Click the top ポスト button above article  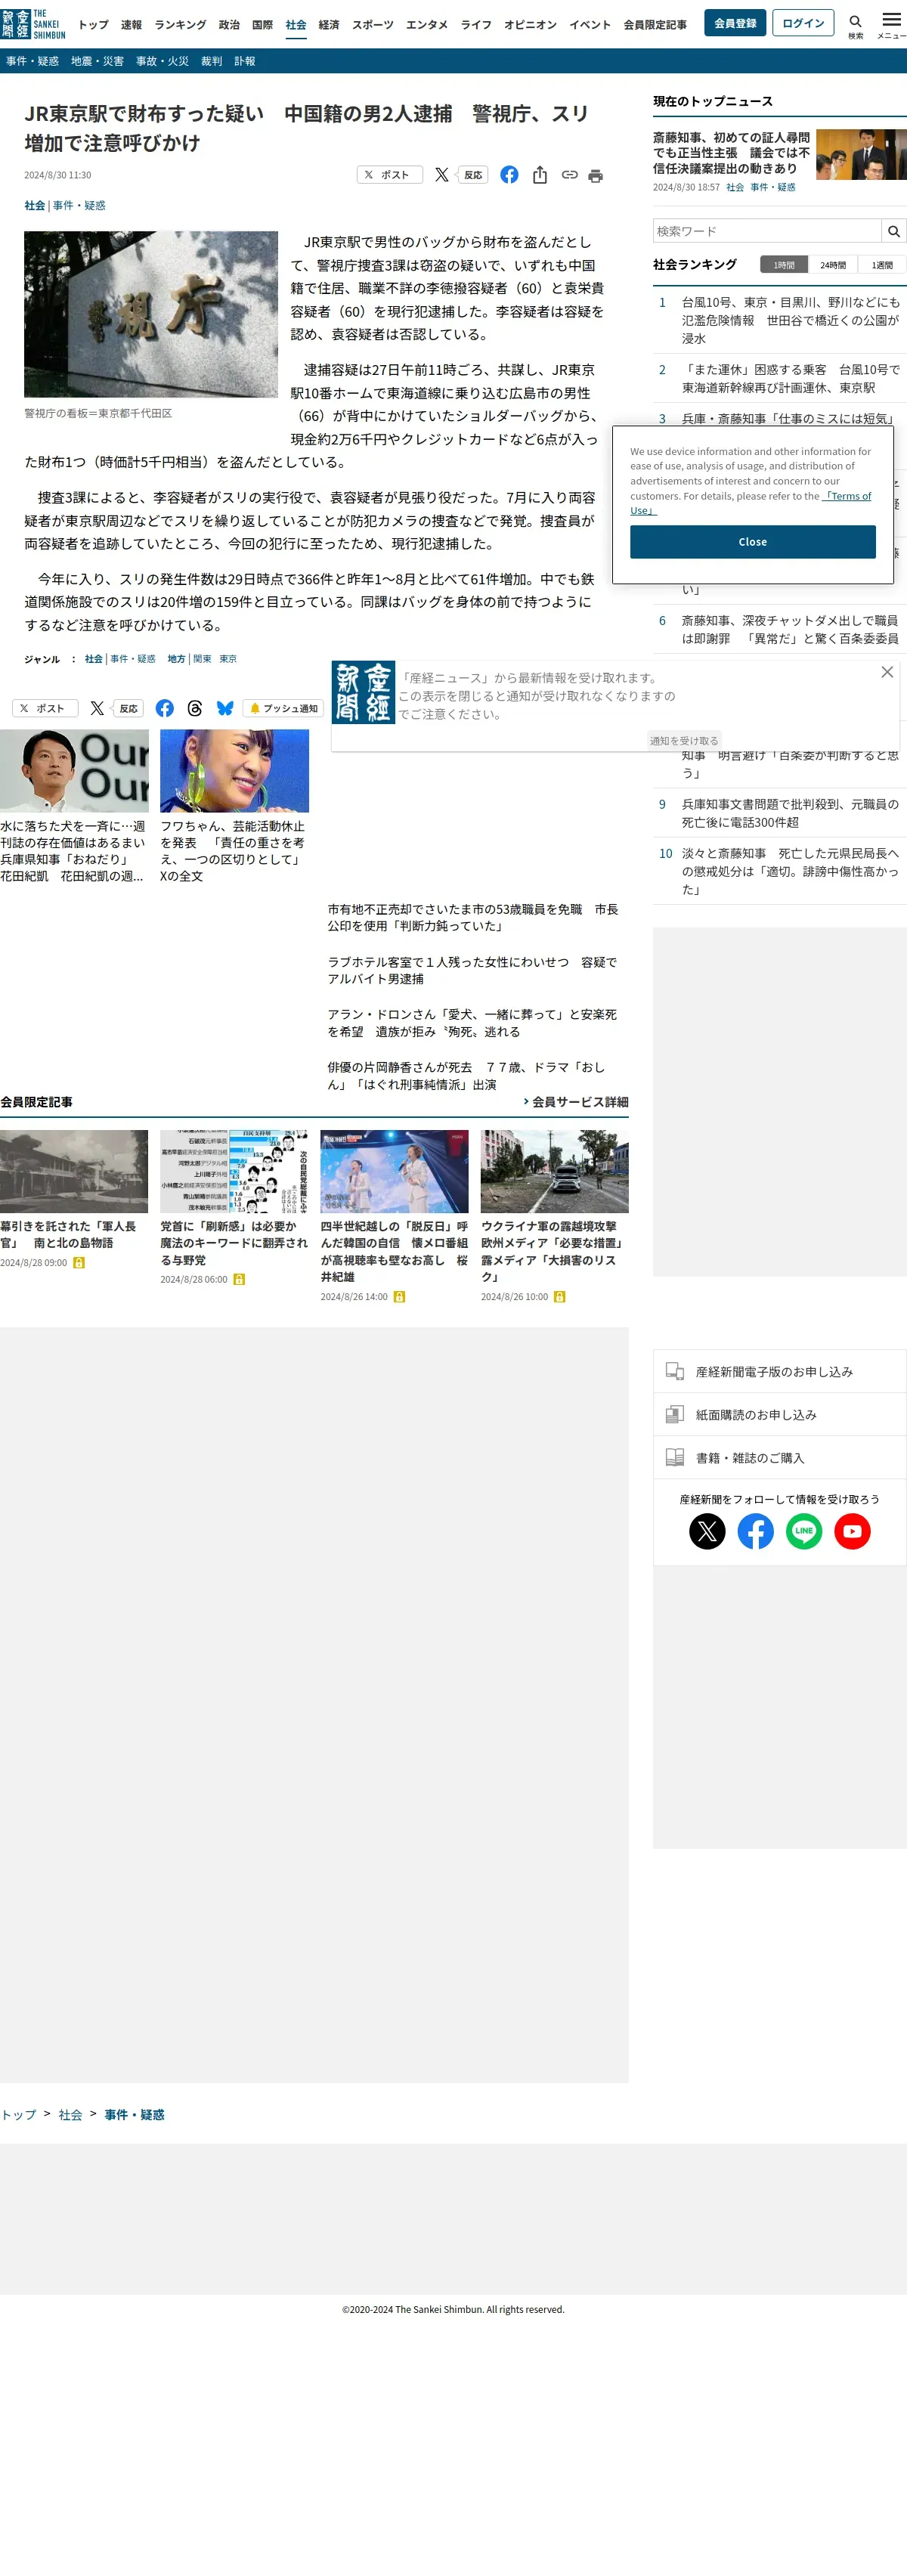coord(389,175)
